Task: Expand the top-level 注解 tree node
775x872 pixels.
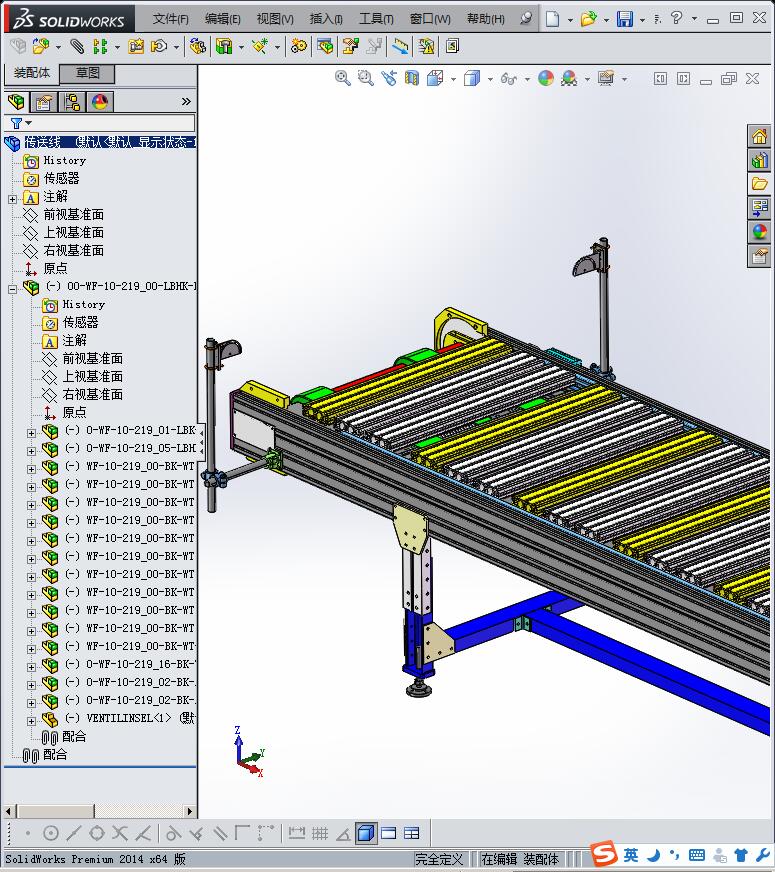Action: coord(13,199)
